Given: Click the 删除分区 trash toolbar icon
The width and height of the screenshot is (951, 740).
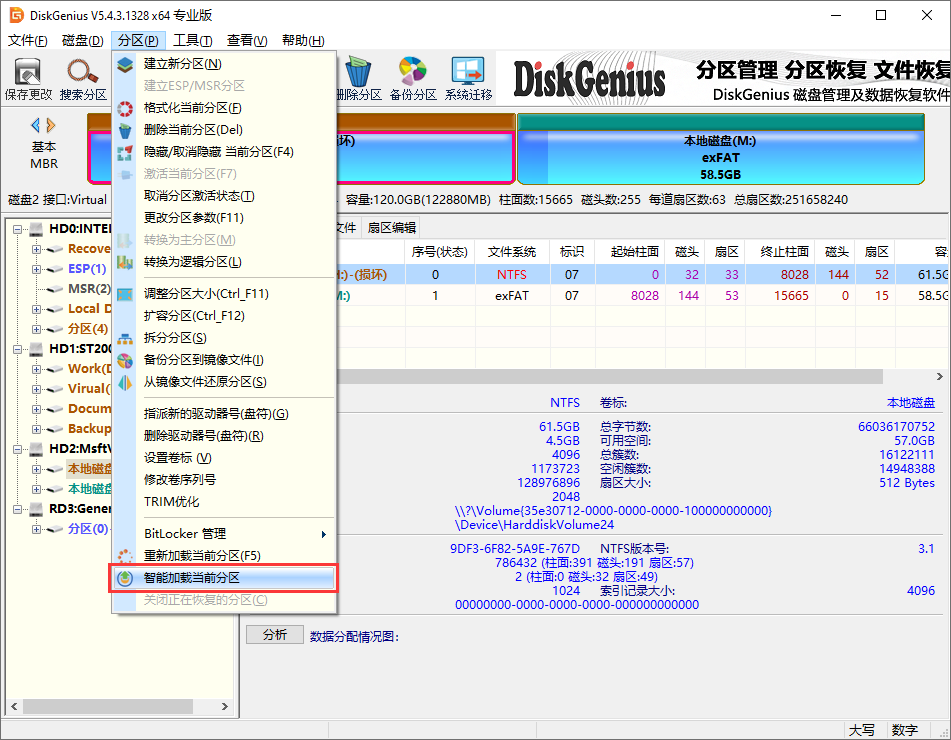Looking at the screenshot, I should (358, 72).
